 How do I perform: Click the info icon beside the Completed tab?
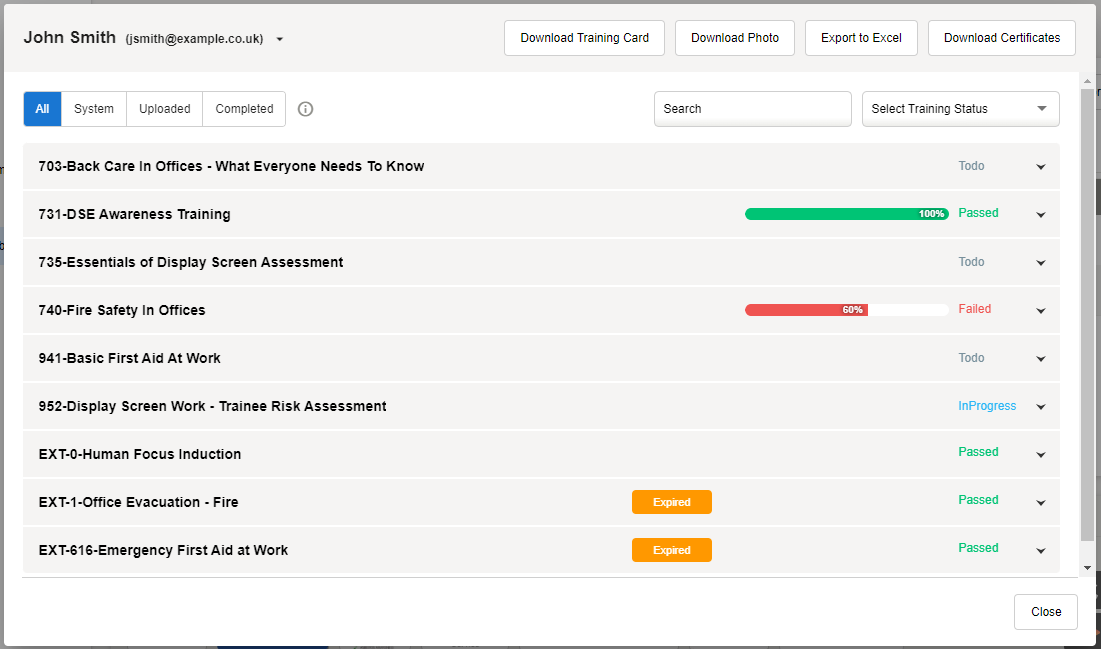click(x=306, y=109)
